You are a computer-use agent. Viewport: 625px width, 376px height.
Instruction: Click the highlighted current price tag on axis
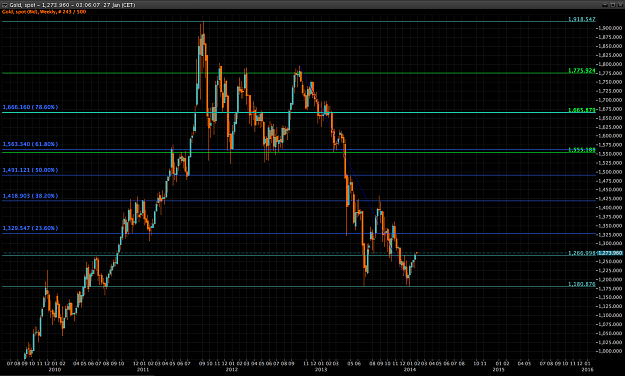click(x=610, y=253)
